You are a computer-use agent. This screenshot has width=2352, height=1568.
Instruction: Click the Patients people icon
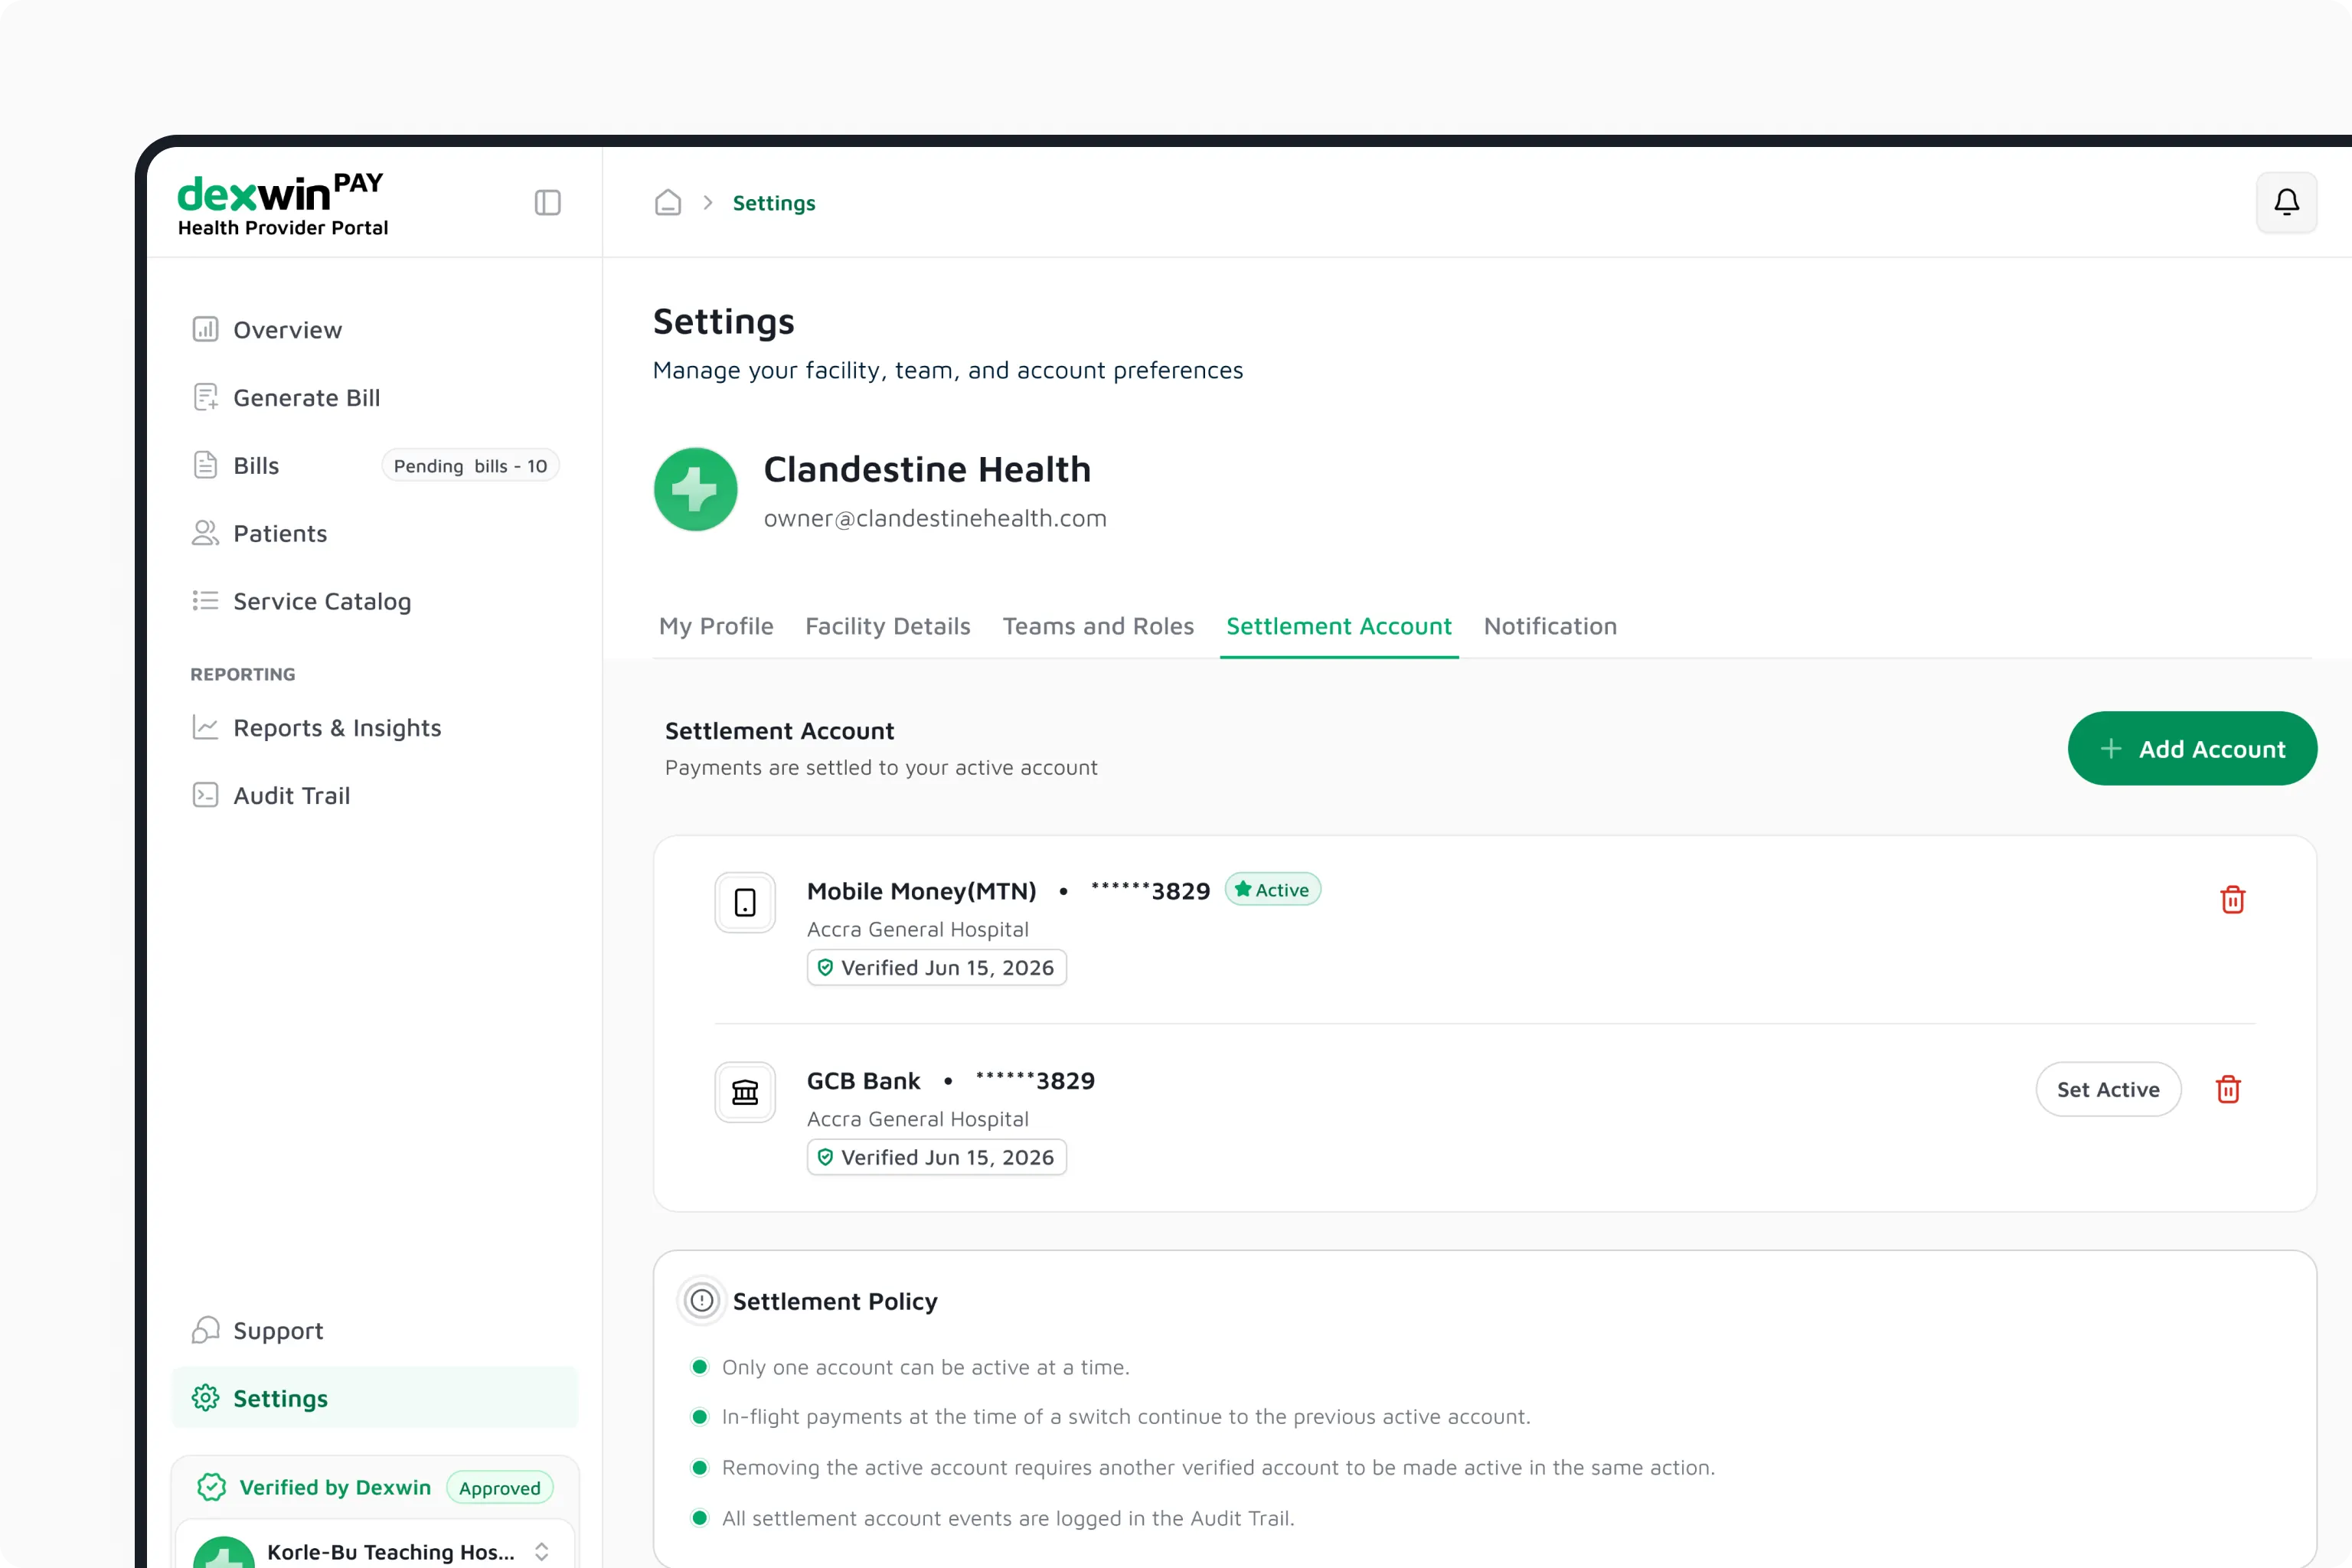[205, 533]
